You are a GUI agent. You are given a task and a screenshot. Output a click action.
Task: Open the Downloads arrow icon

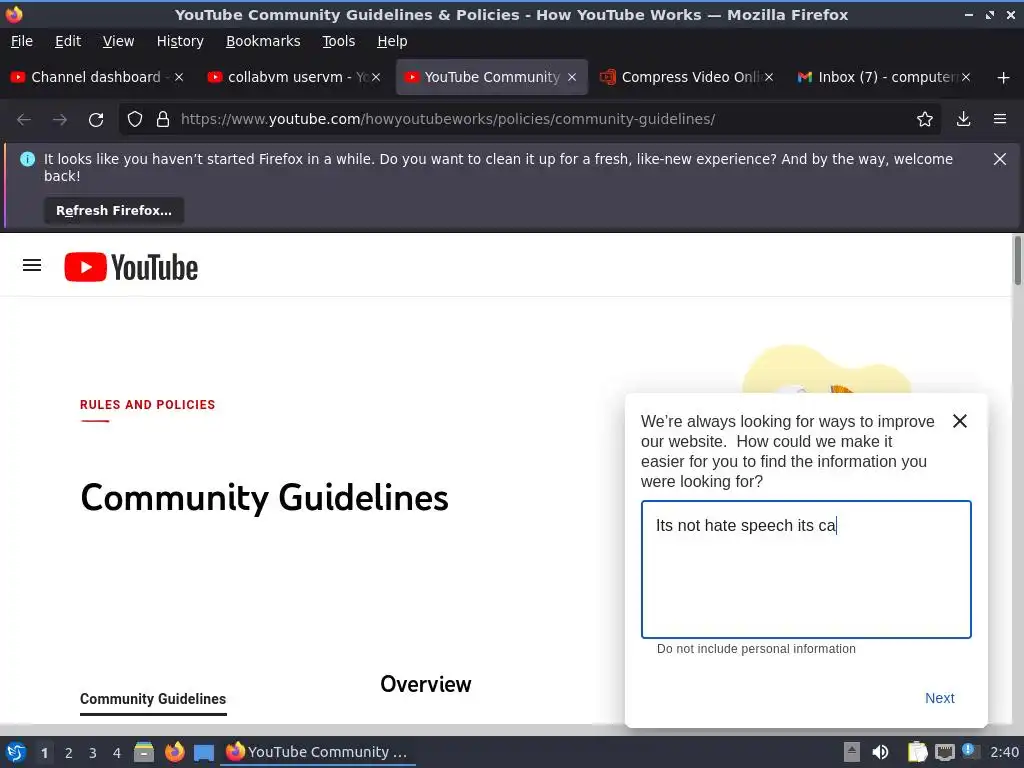click(x=963, y=119)
